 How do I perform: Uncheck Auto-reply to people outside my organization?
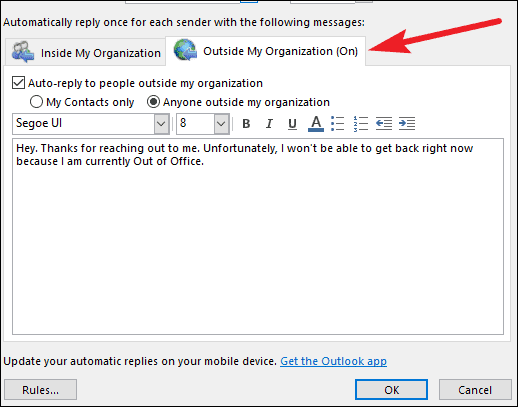pos(18,83)
